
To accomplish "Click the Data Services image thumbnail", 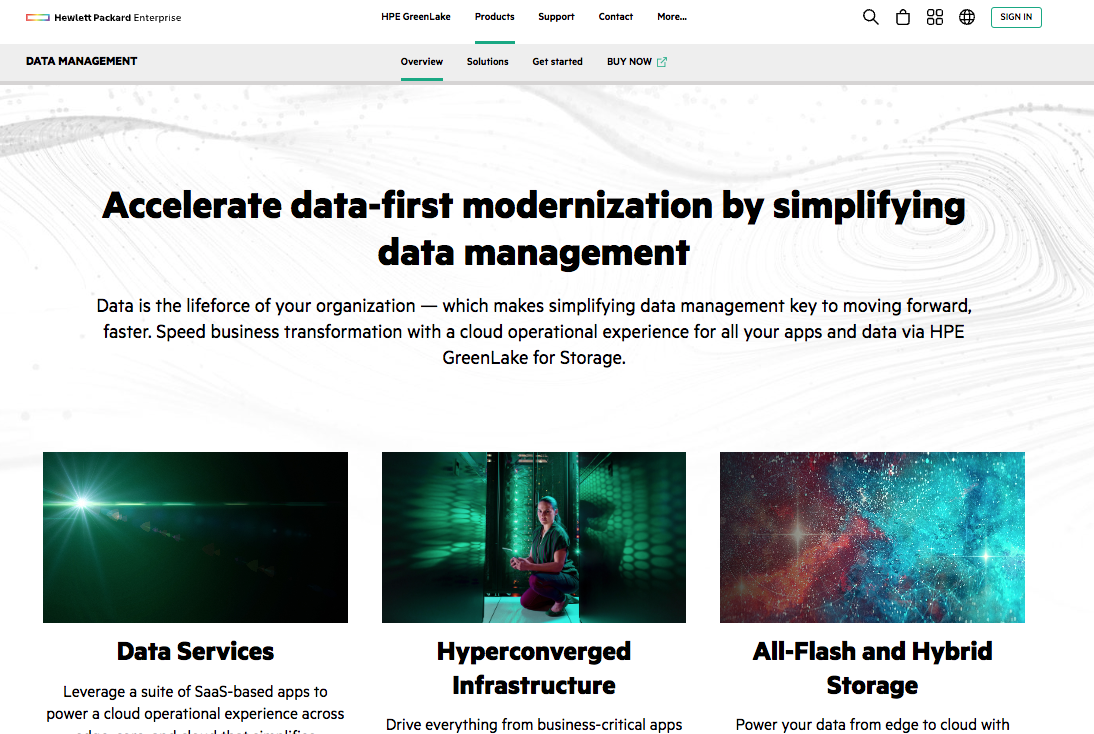I will pyautogui.click(x=195, y=537).
